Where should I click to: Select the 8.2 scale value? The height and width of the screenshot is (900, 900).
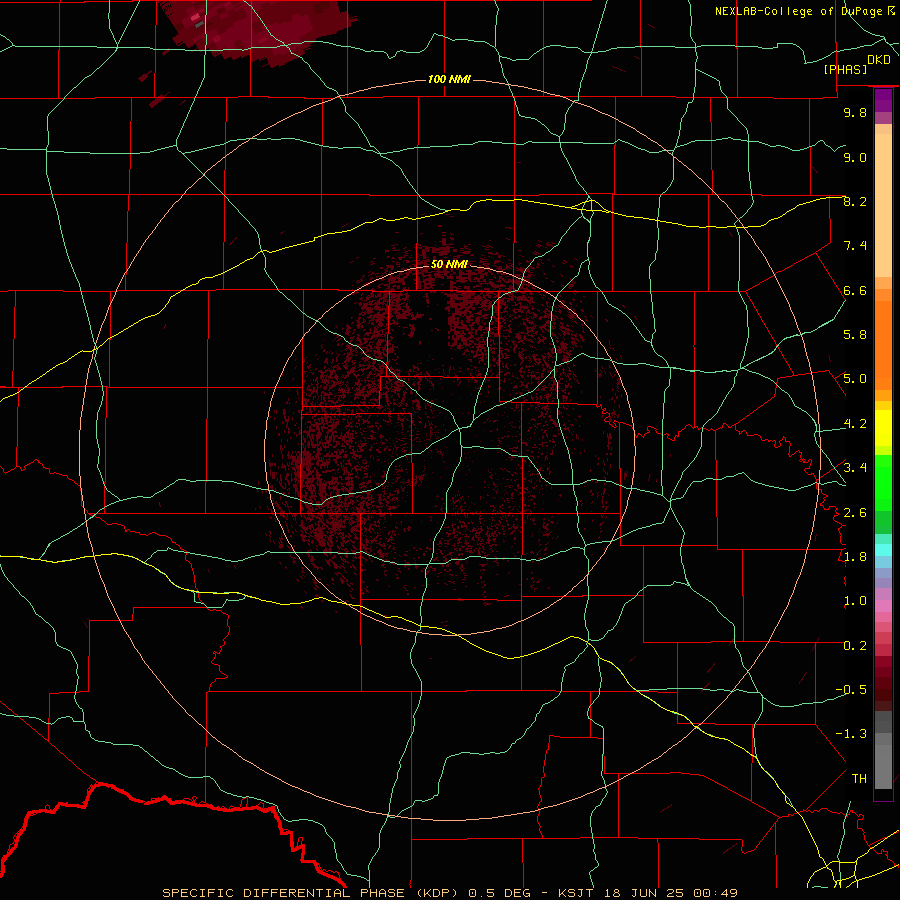[855, 201]
